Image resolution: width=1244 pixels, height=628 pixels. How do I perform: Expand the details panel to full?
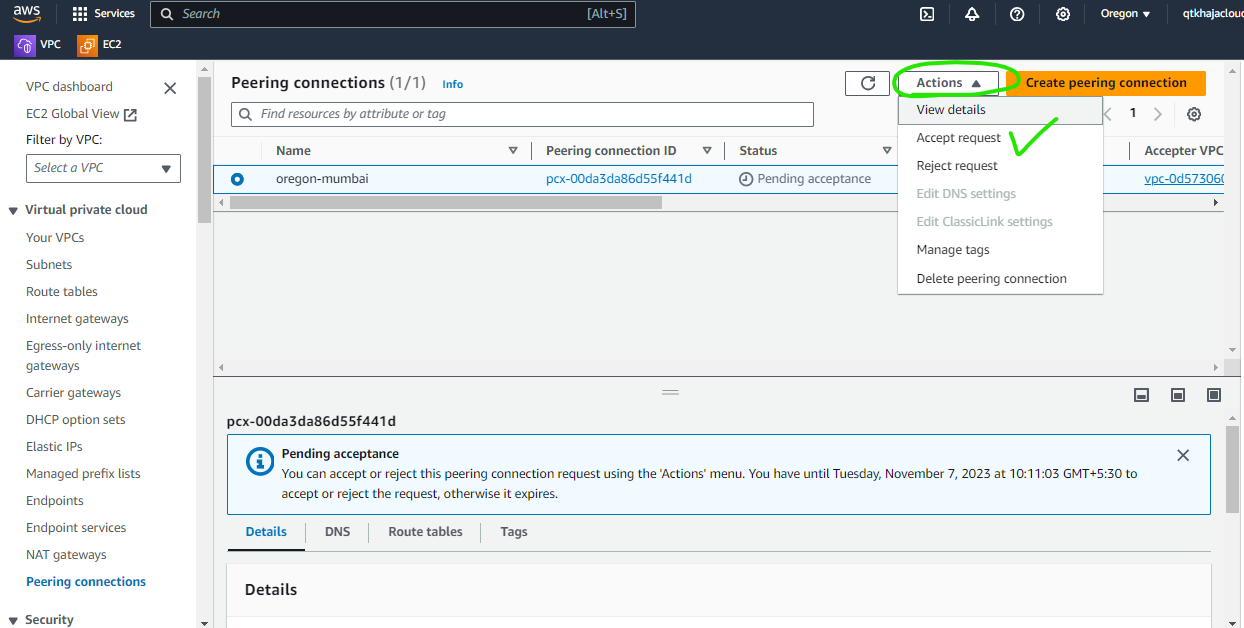coord(1214,395)
